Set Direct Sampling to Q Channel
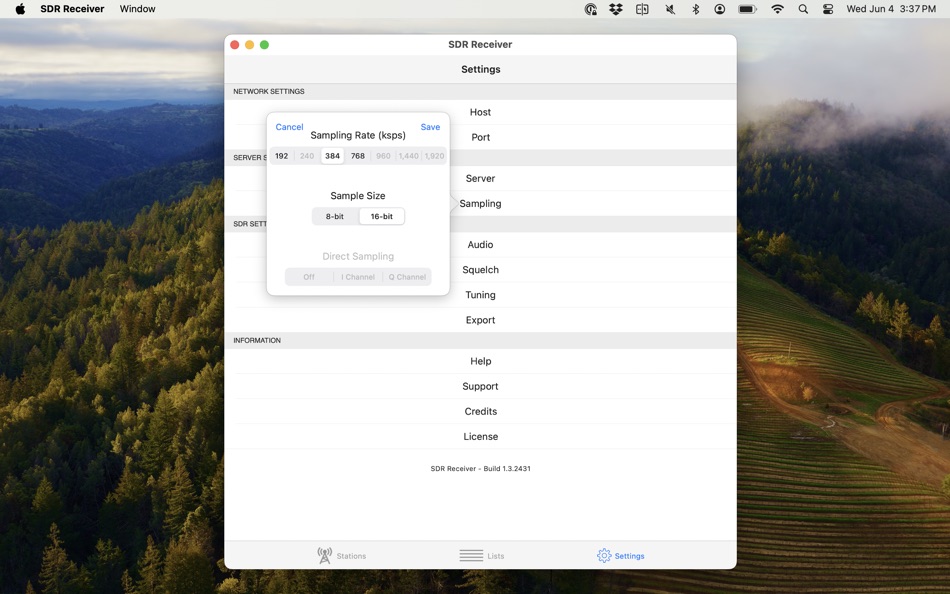This screenshot has width=950, height=594. 407,277
